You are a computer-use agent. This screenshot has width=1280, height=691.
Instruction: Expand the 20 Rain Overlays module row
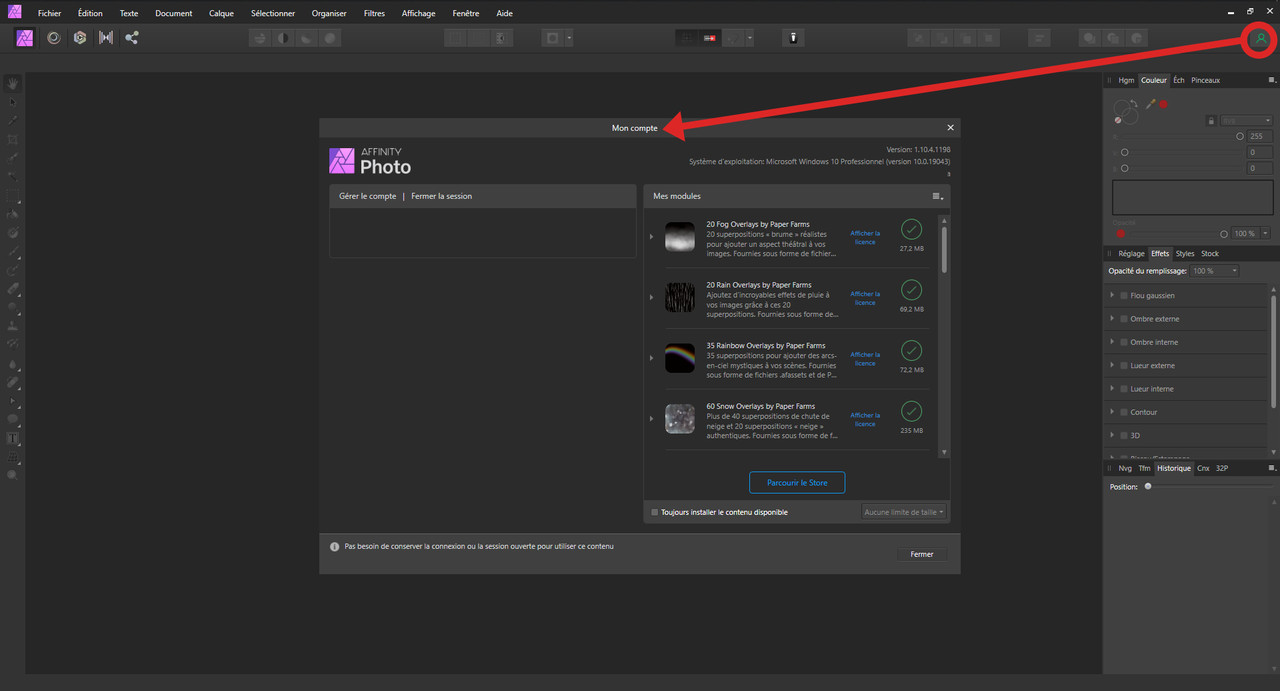coord(651,298)
